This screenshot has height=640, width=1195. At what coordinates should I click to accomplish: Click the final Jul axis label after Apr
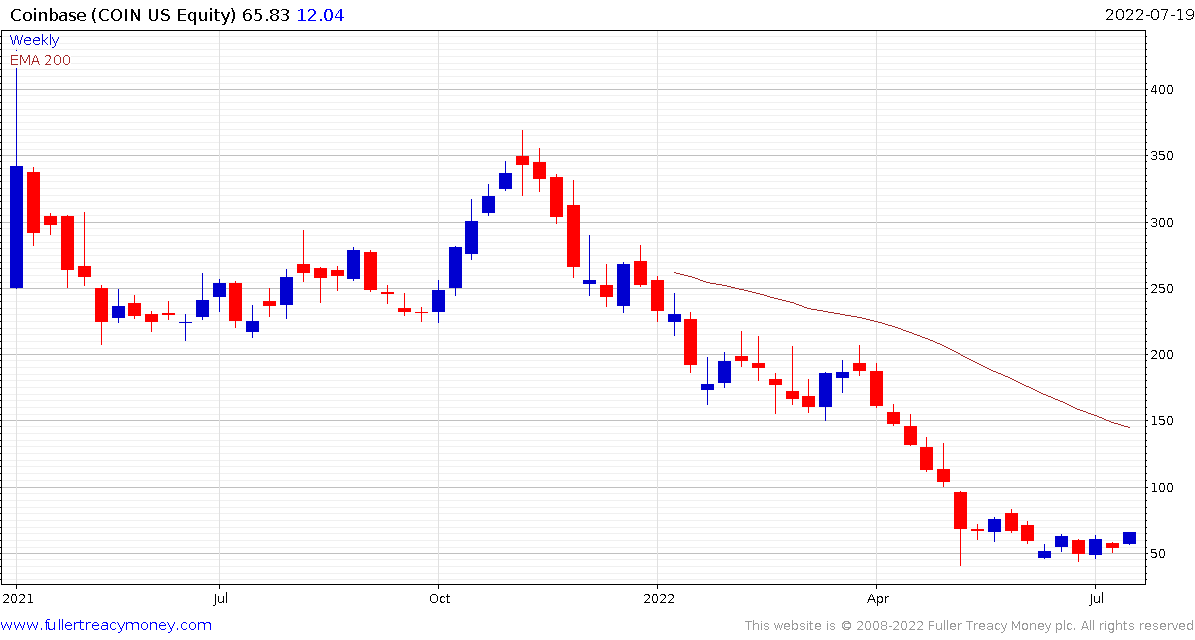1096,598
